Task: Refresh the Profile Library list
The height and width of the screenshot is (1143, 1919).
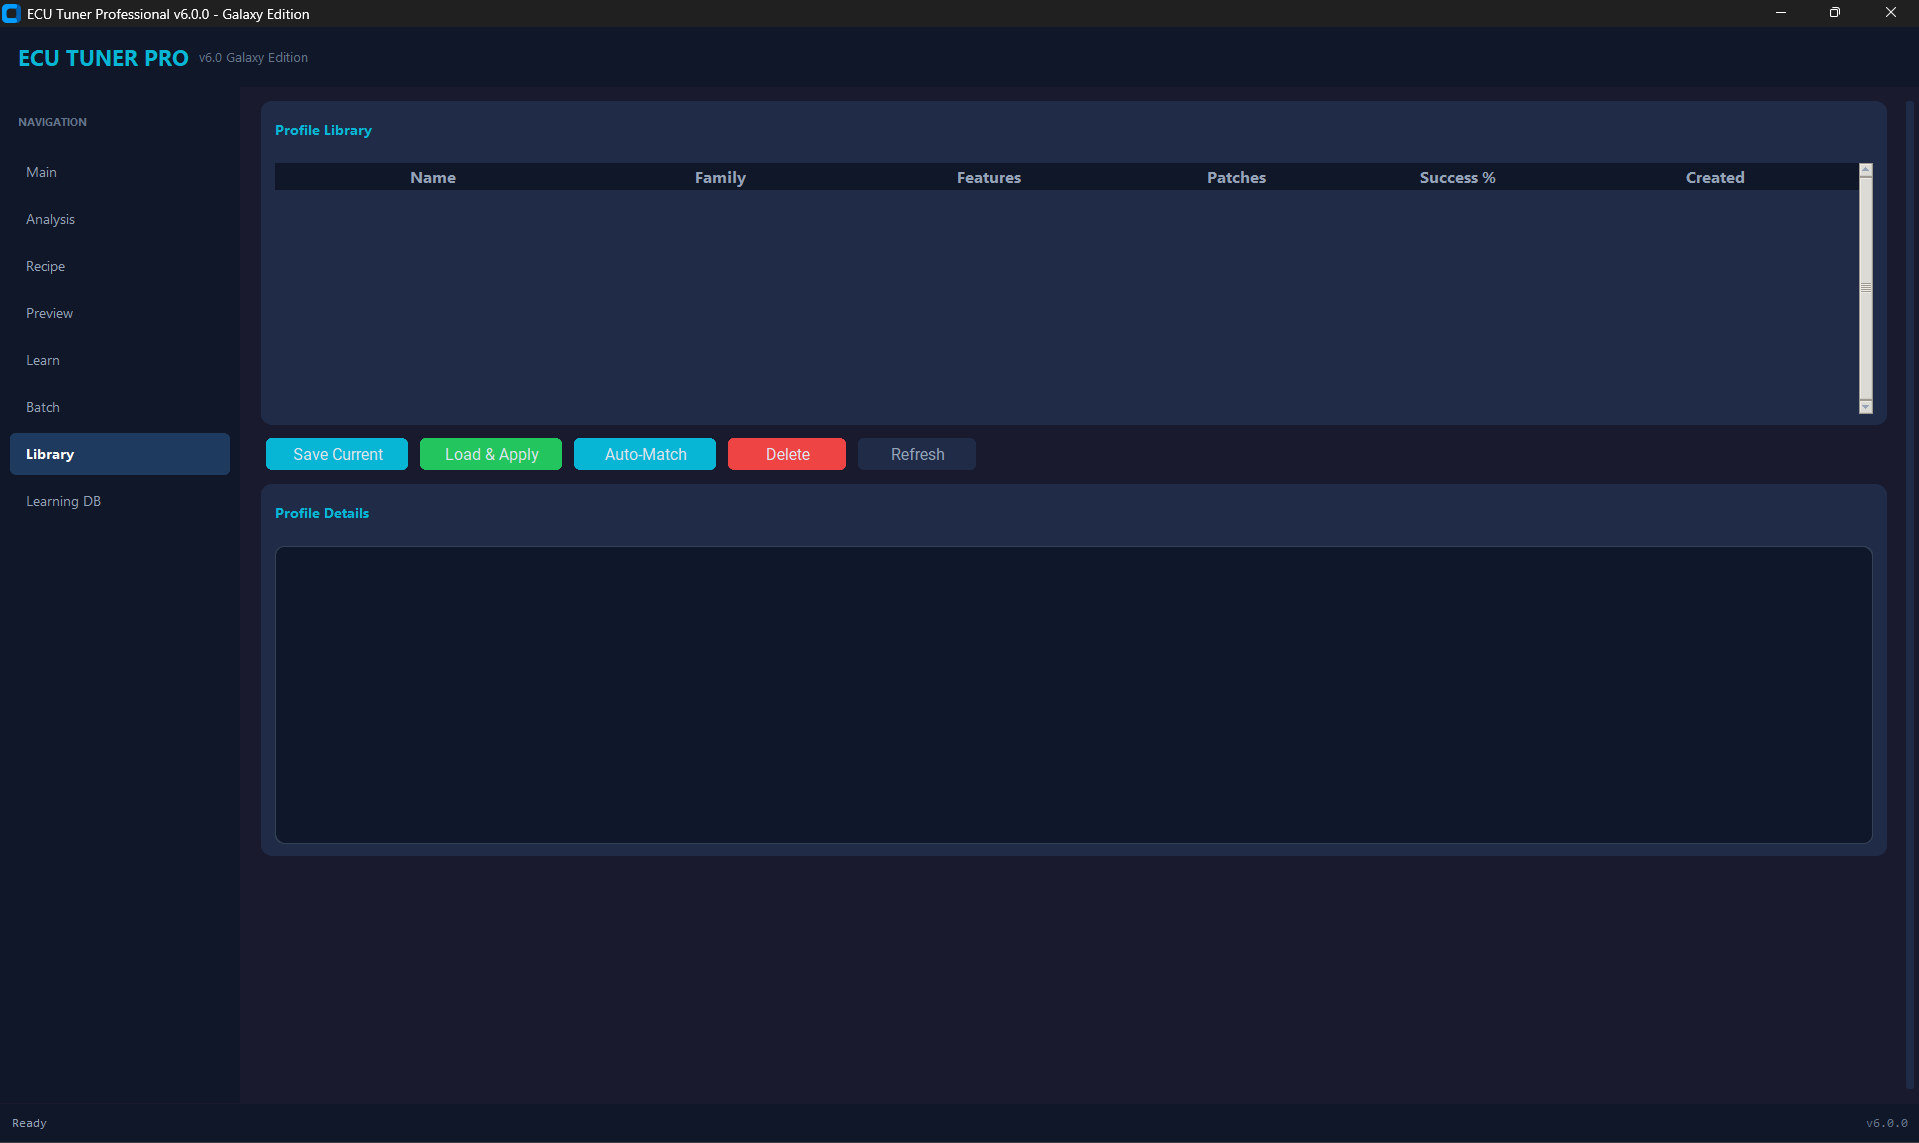Action: pos(916,454)
